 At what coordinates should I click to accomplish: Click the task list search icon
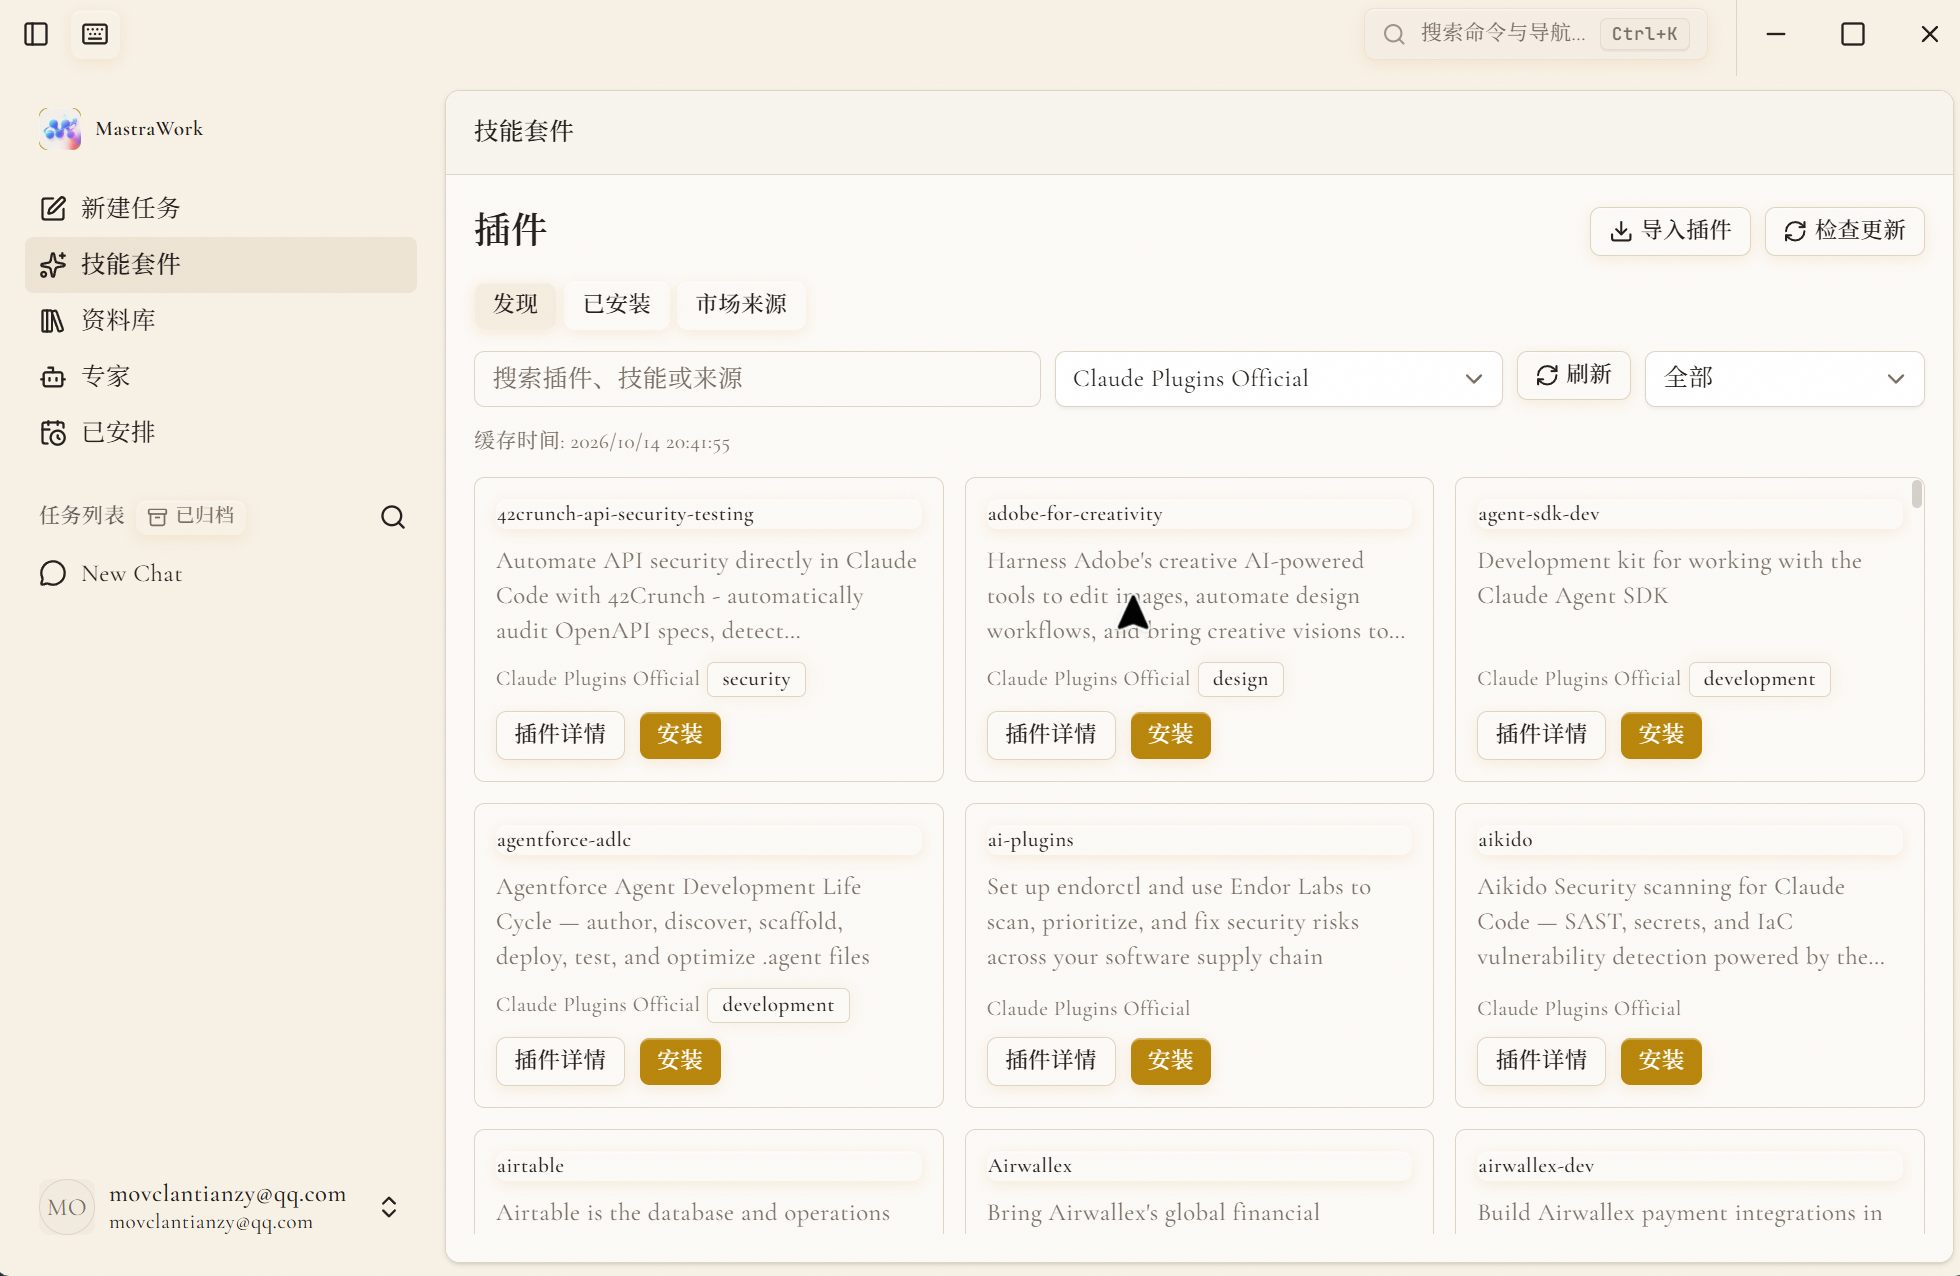tap(393, 517)
